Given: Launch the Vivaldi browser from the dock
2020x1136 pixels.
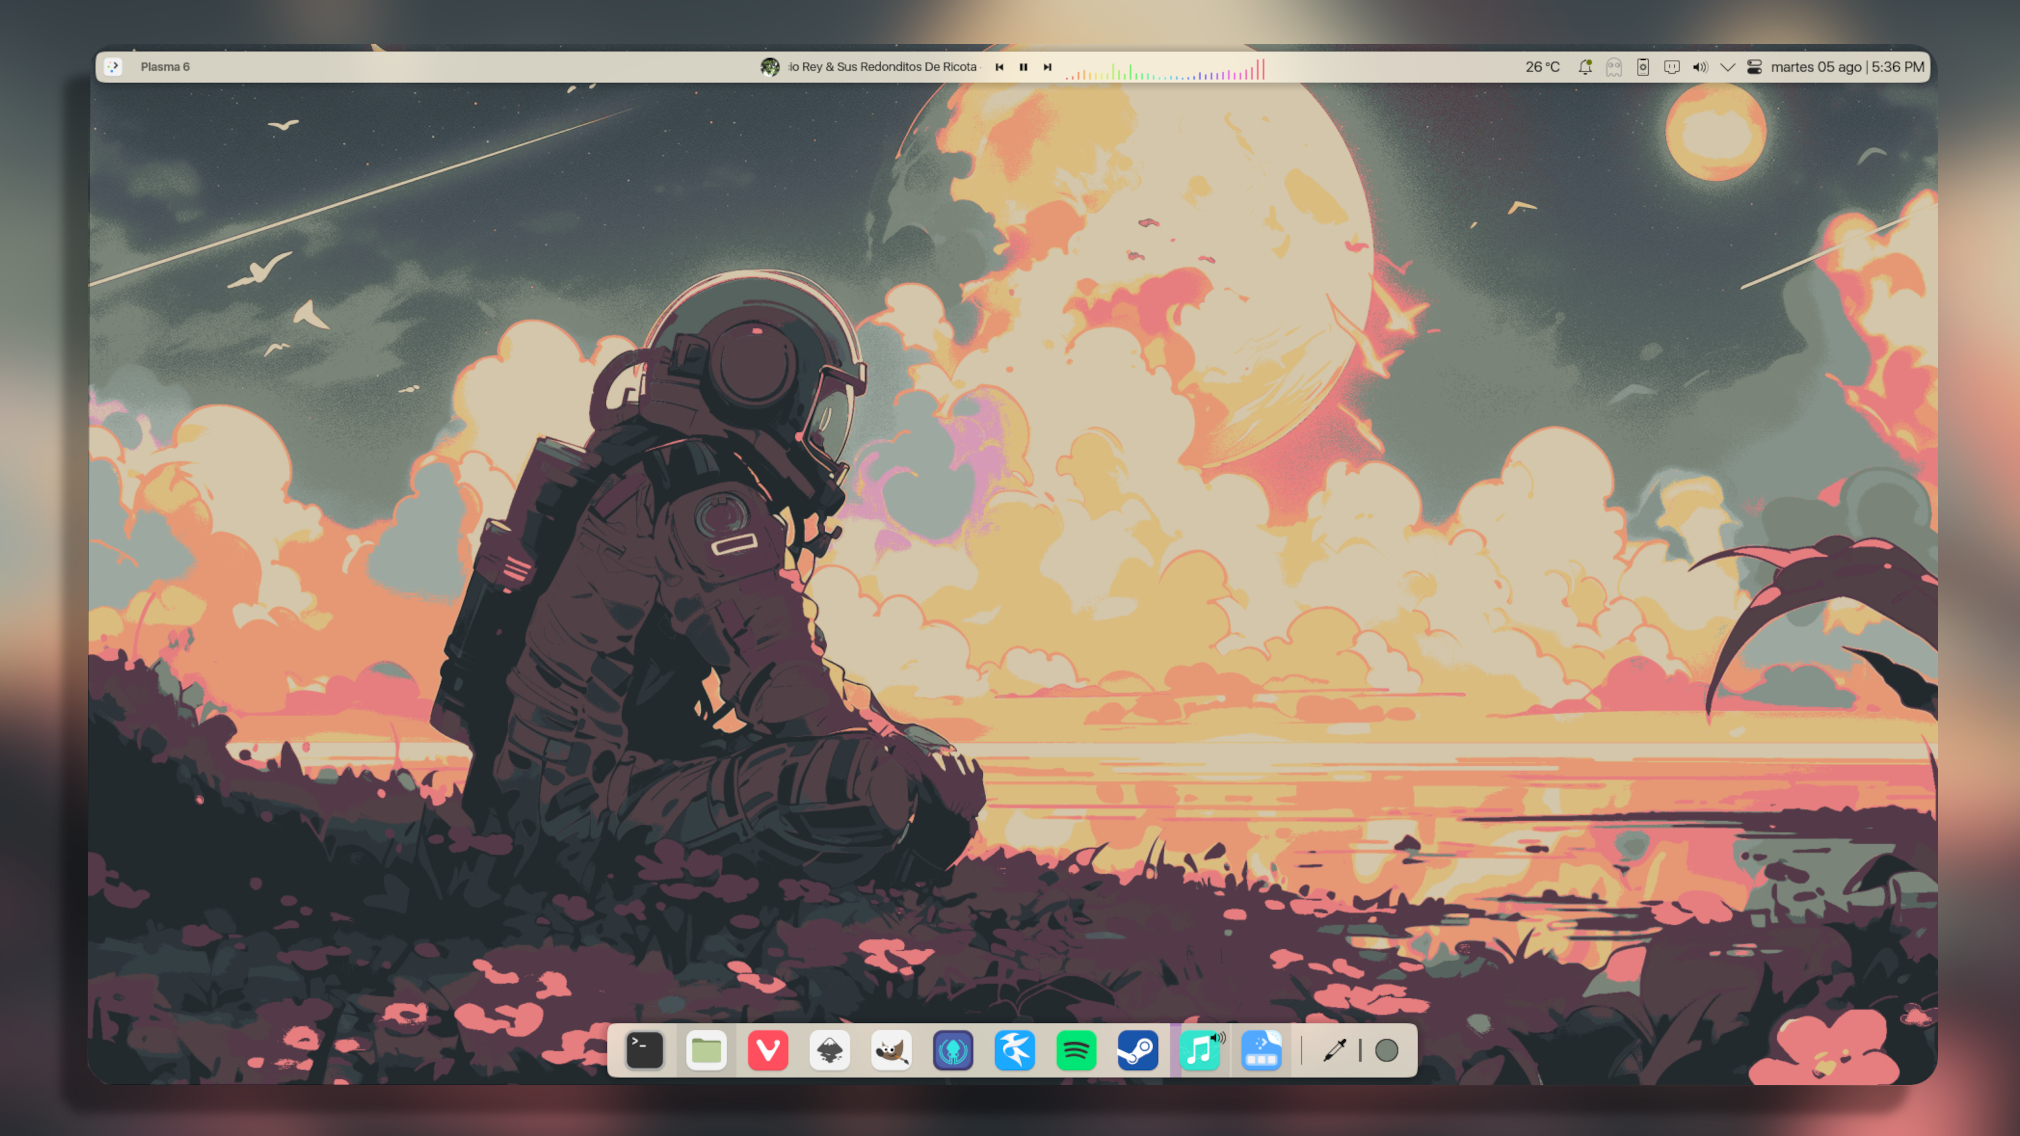Looking at the screenshot, I should click(x=768, y=1050).
